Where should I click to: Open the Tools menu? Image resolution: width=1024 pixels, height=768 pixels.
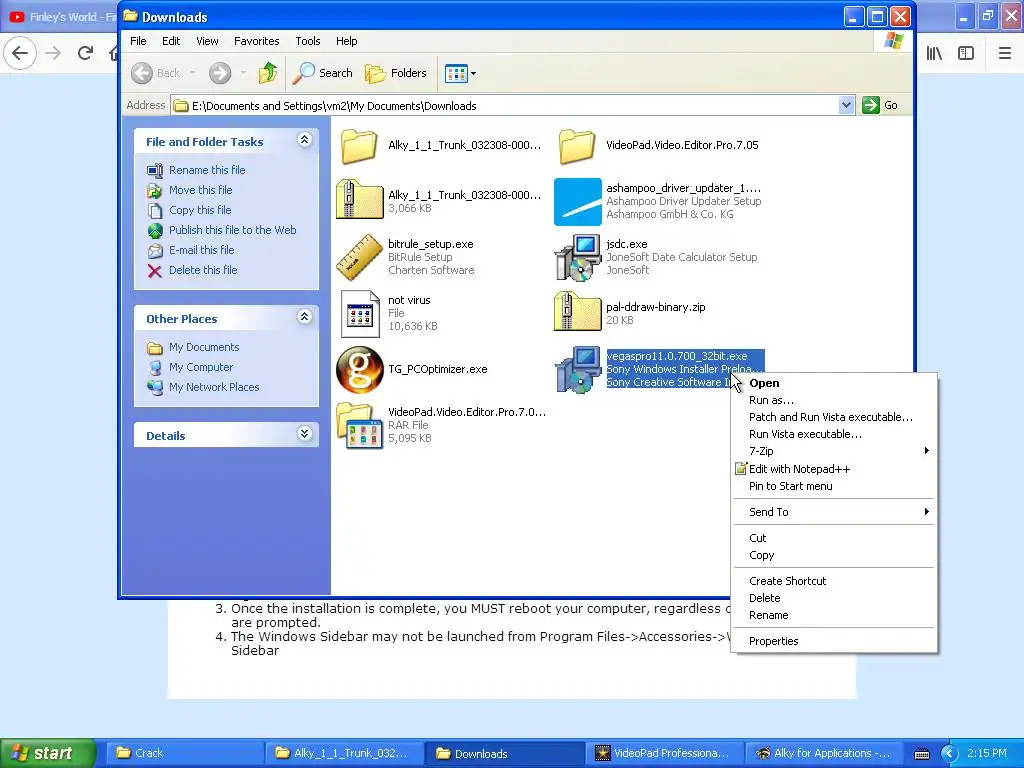(x=308, y=41)
